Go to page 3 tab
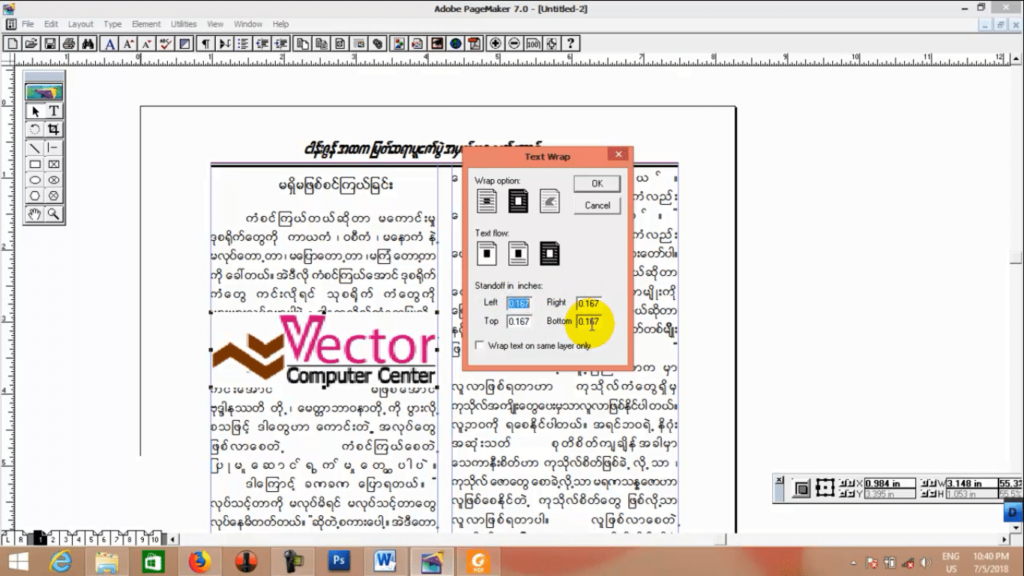 click(66, 539)
